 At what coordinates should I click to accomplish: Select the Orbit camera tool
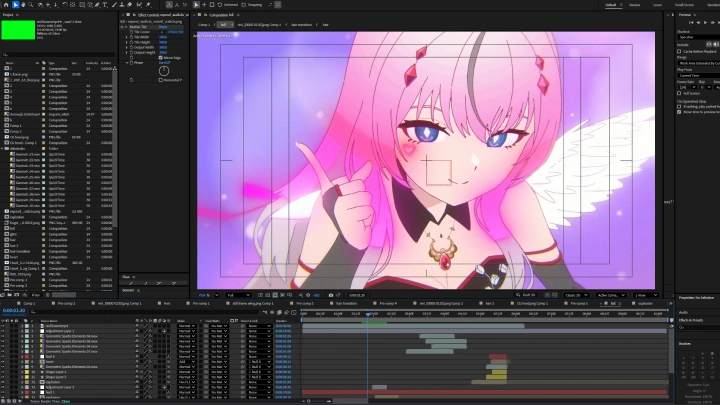[40, 5]
